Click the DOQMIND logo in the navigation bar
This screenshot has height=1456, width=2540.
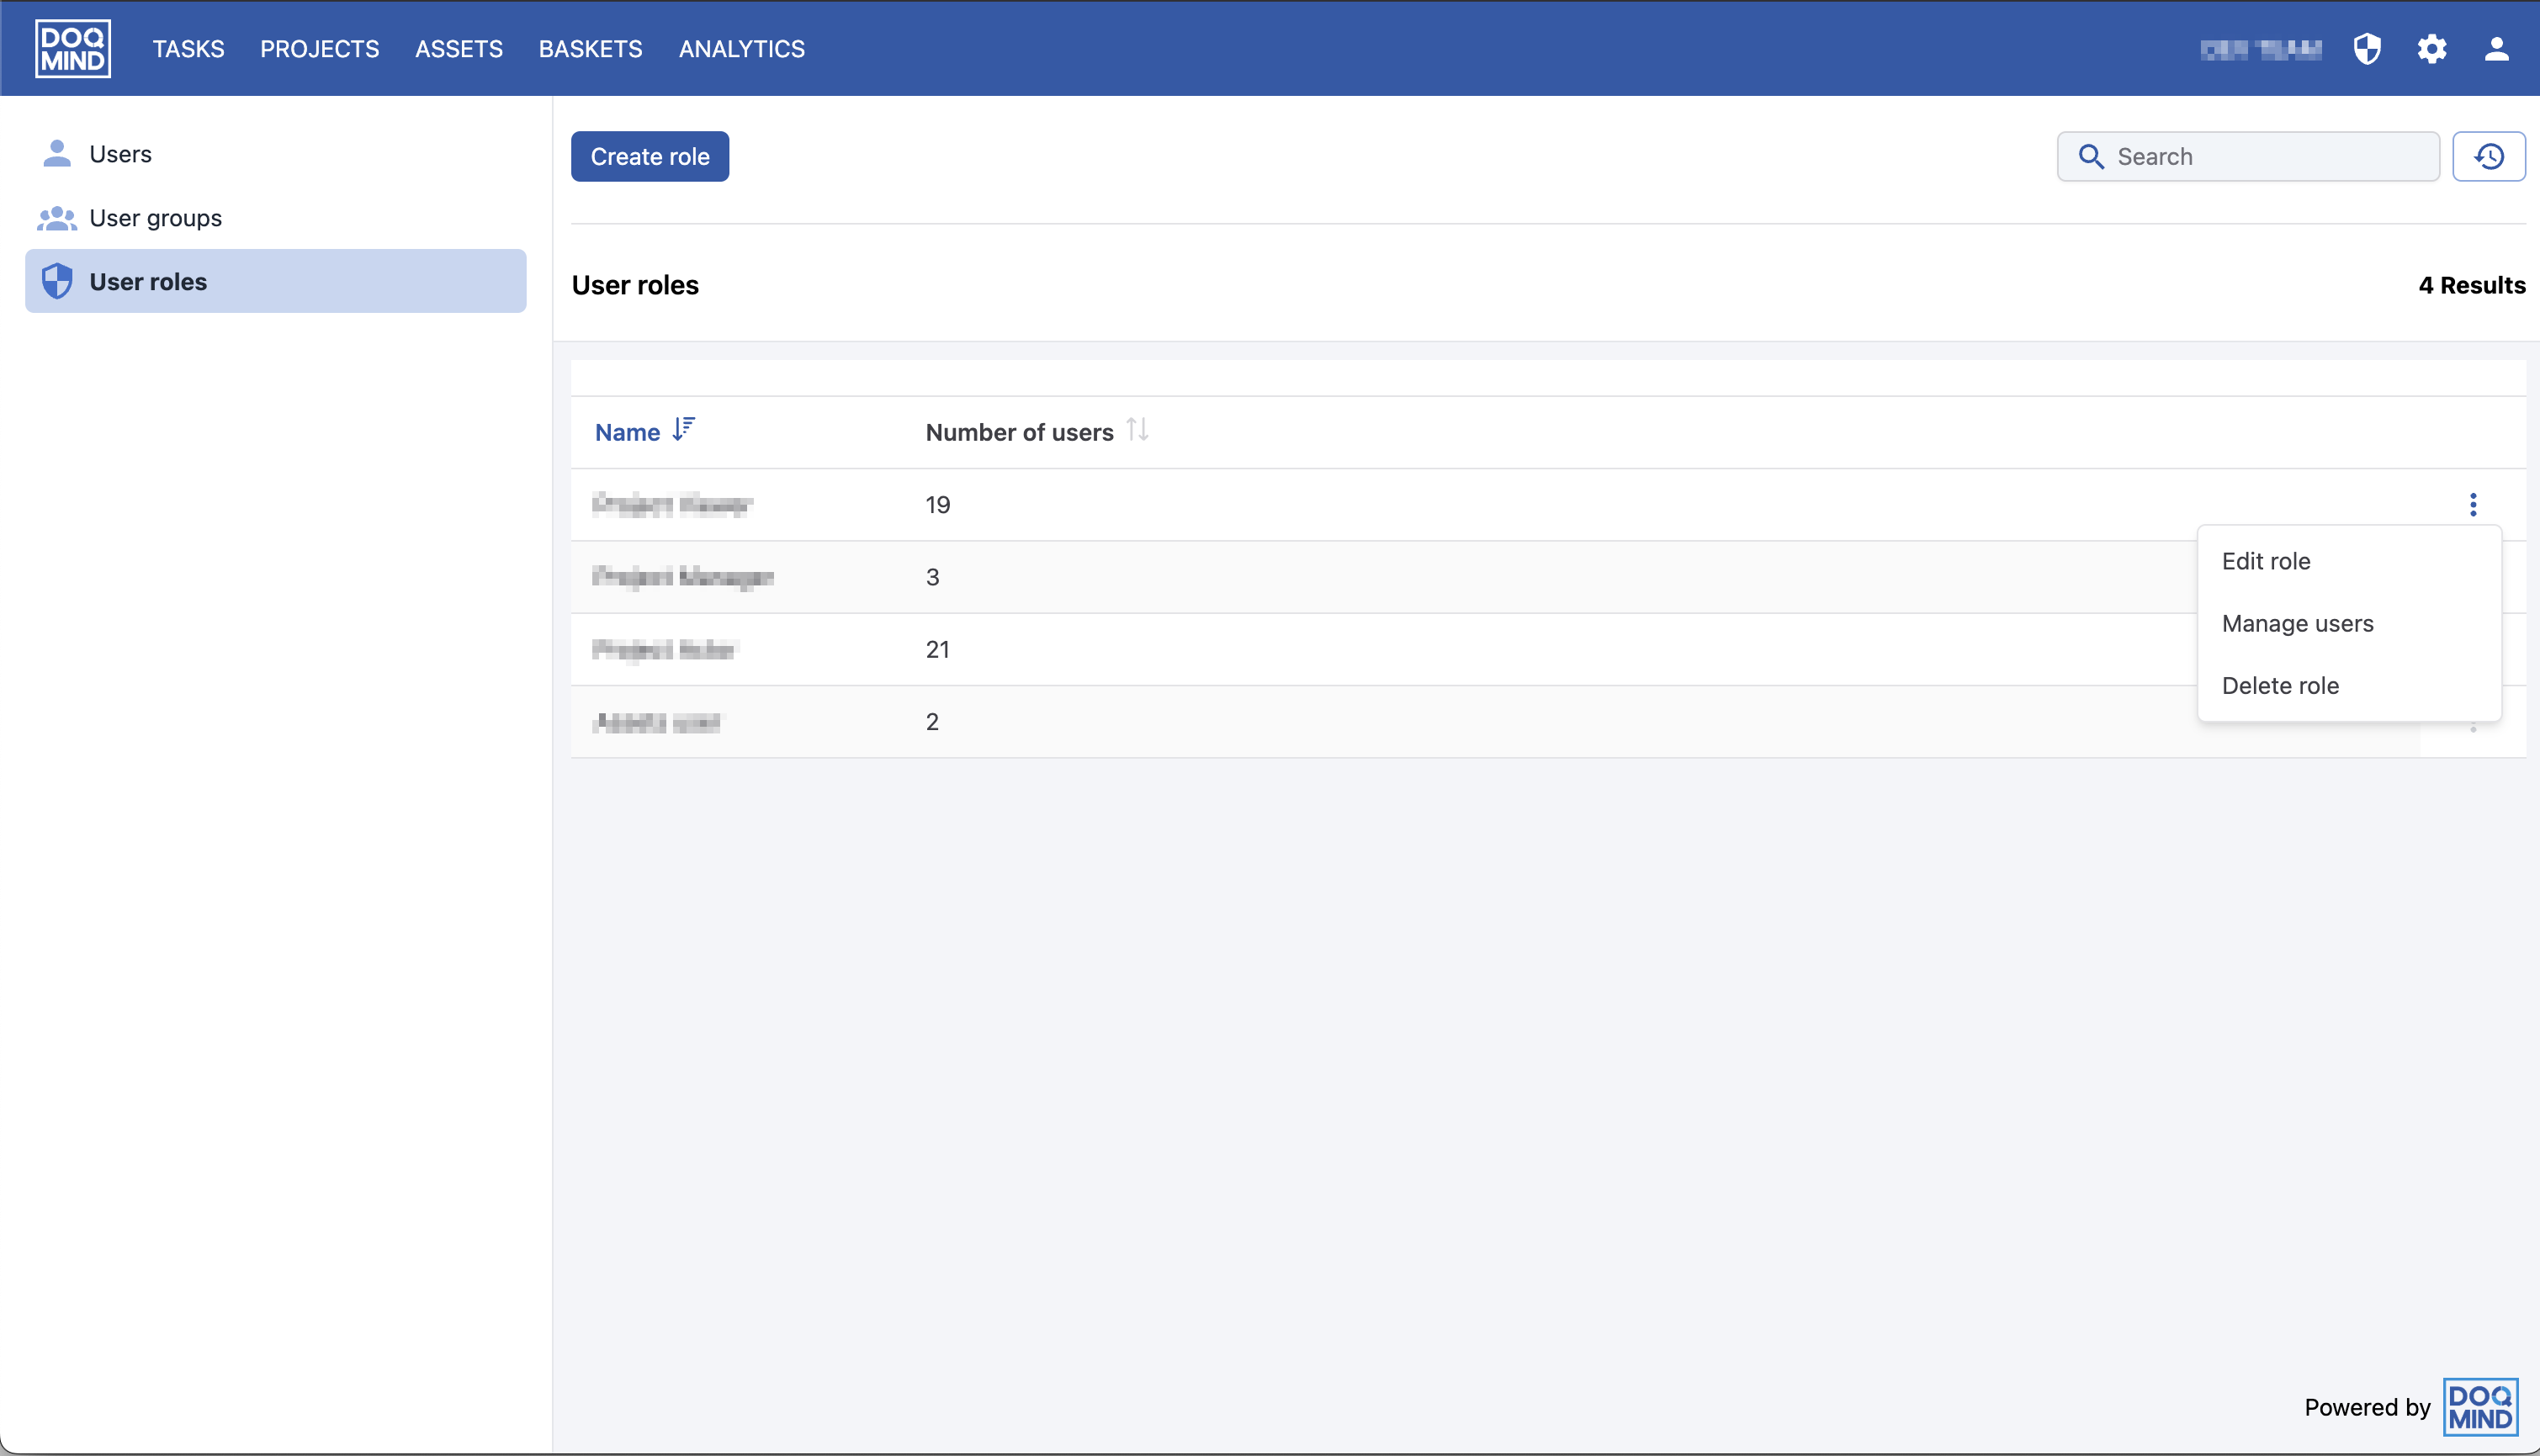(x=73, y=48)
